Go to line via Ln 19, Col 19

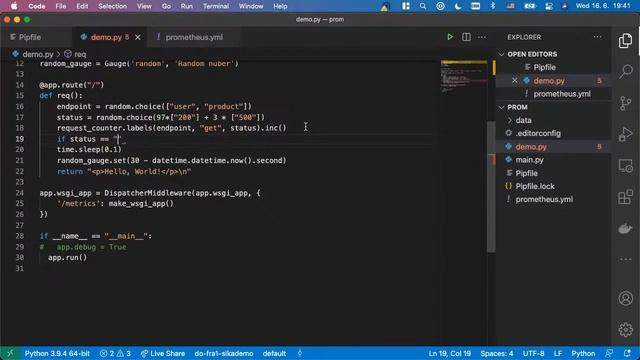pos(449,353)
